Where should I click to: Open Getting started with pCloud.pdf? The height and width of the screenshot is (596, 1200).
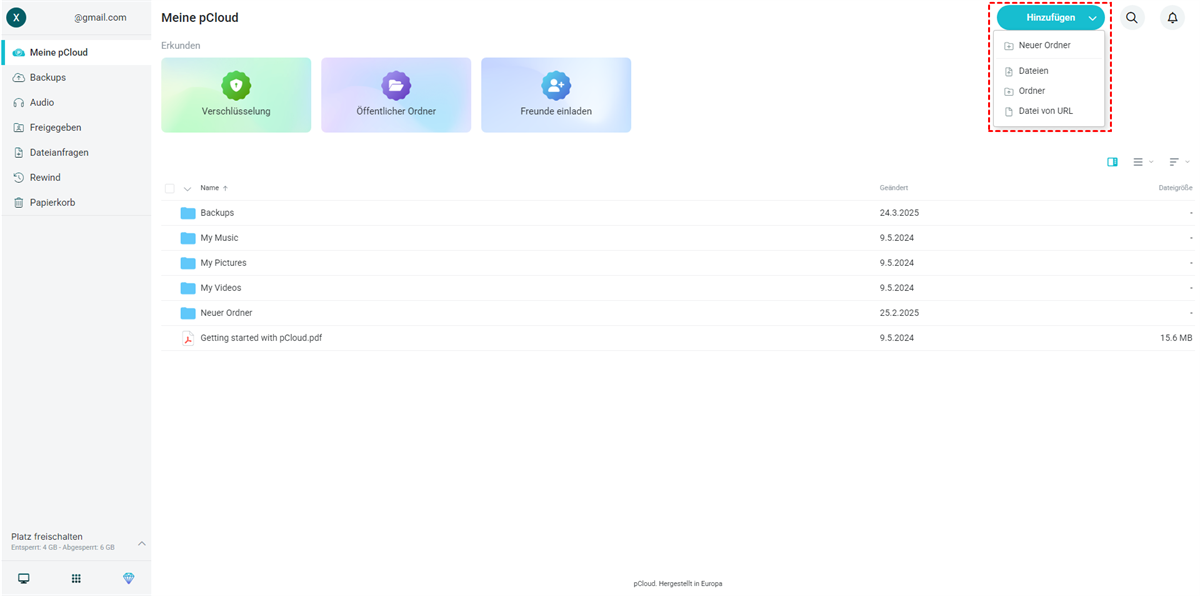pyautogui.click(x=261, y=338)
